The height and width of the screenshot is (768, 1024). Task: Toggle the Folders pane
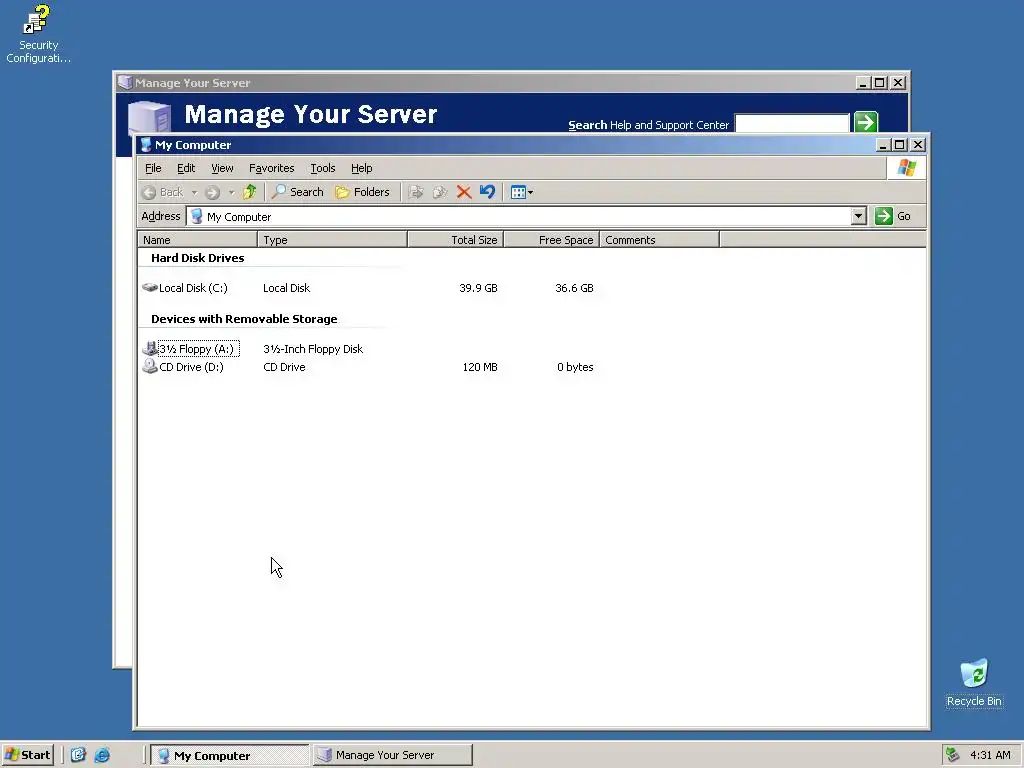coord(362,192)
